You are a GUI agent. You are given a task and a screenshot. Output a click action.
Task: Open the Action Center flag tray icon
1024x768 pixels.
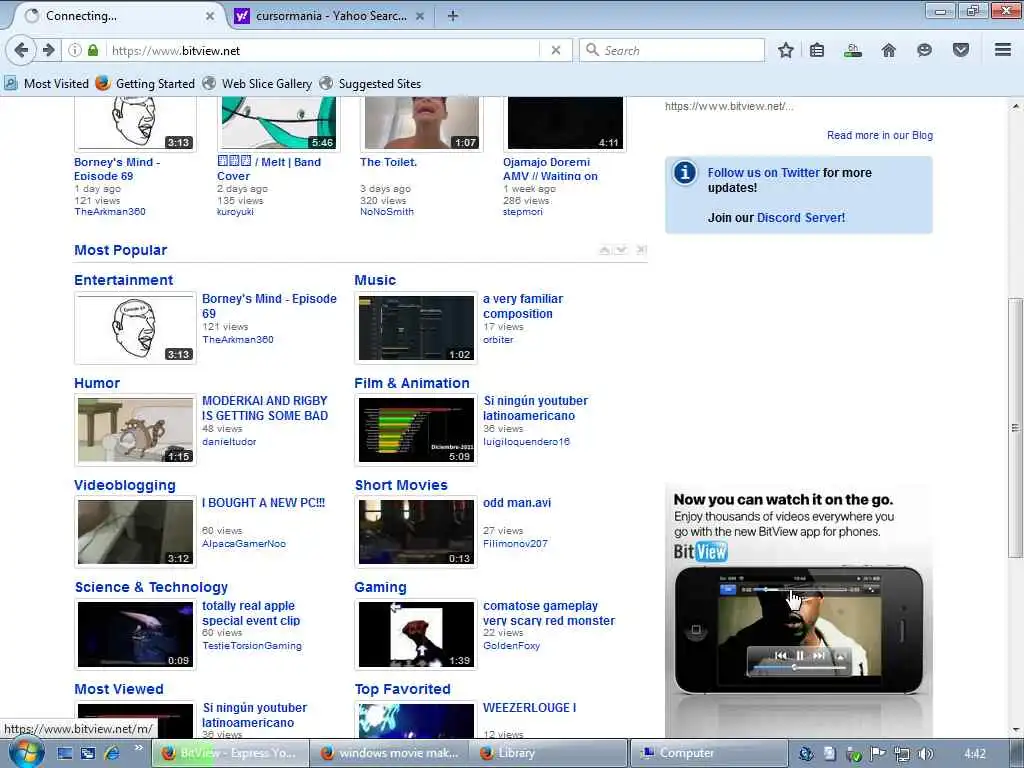pyautogui.click(x=877, y=754)
